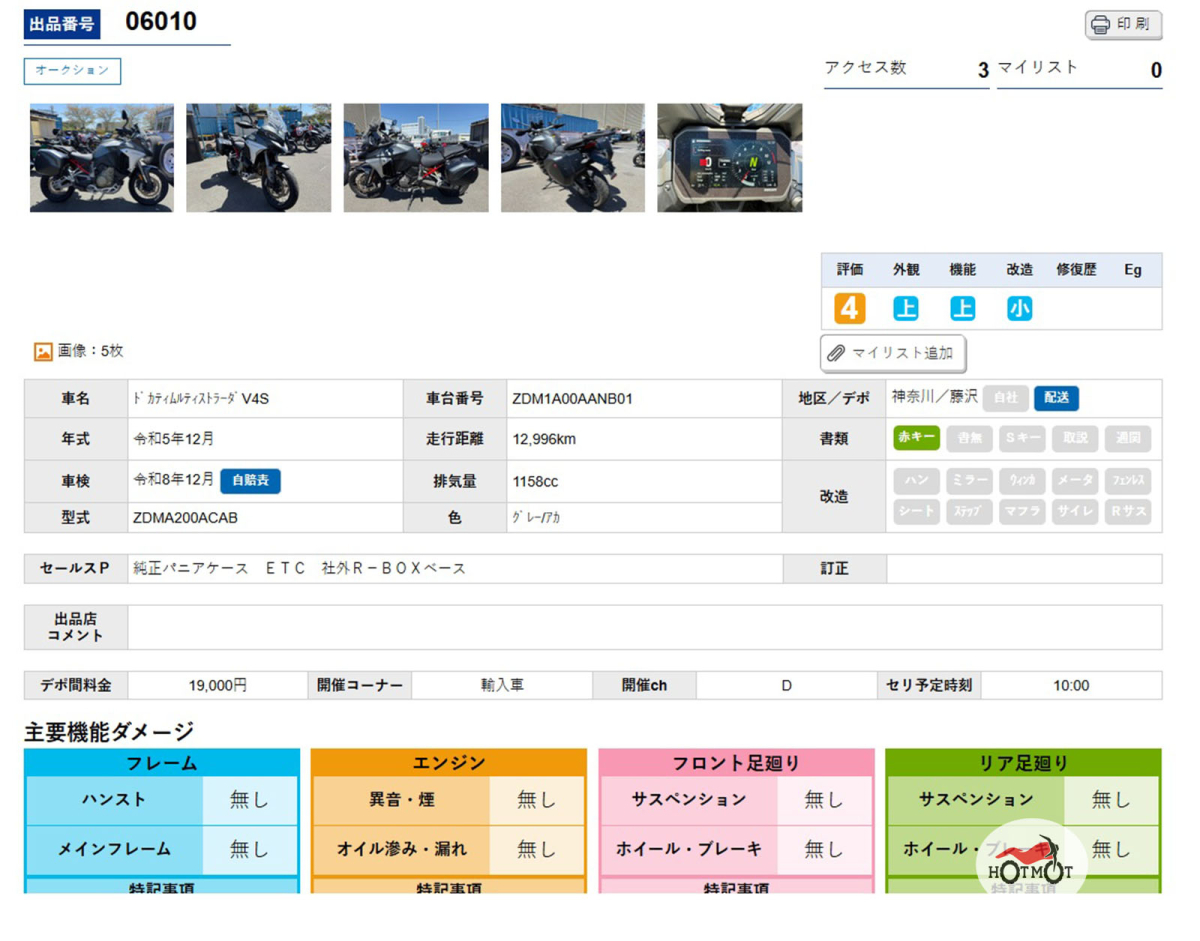Click the アクセス数 count value 3
The image size is (1200, 941).
[983, 70]
